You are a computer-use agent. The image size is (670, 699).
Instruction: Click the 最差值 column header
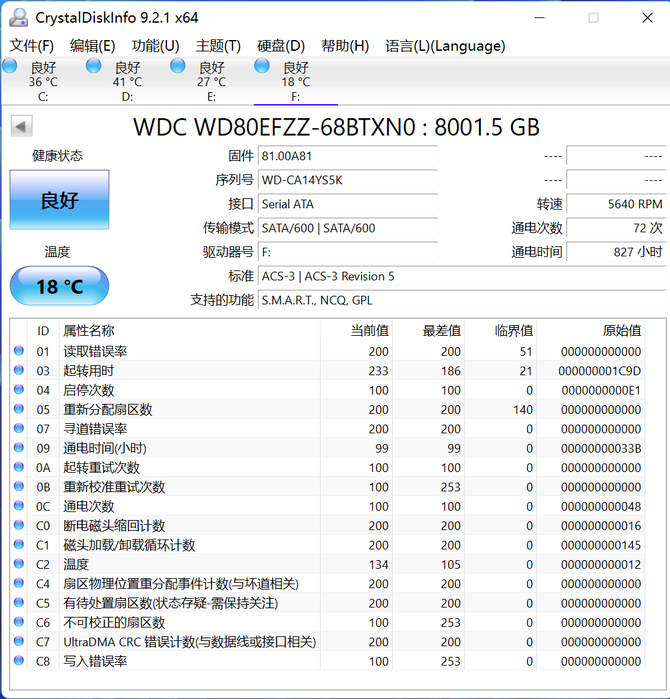[x=428, y=331]
